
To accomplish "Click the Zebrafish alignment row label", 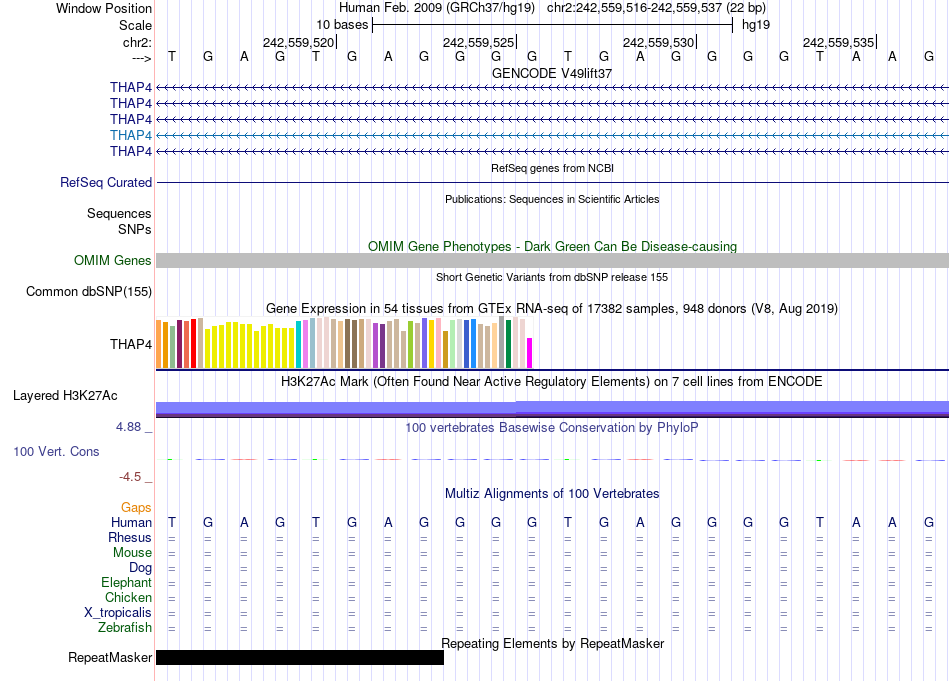I will tap(125, 628).
